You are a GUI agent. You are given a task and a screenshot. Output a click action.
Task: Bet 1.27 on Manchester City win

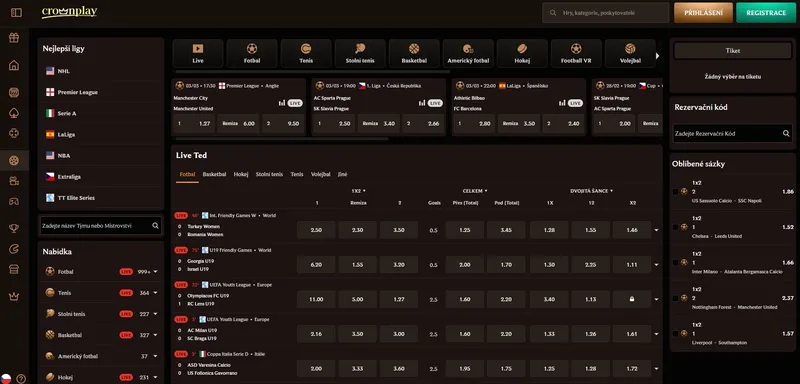click(x=194, y=123)
